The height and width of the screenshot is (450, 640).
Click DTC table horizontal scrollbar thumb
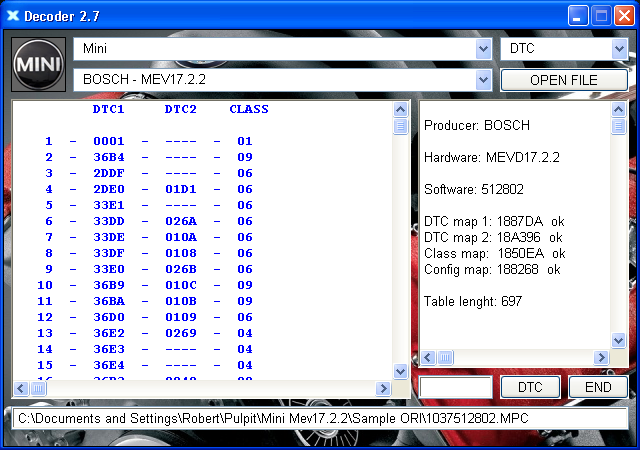pos(38,388)
